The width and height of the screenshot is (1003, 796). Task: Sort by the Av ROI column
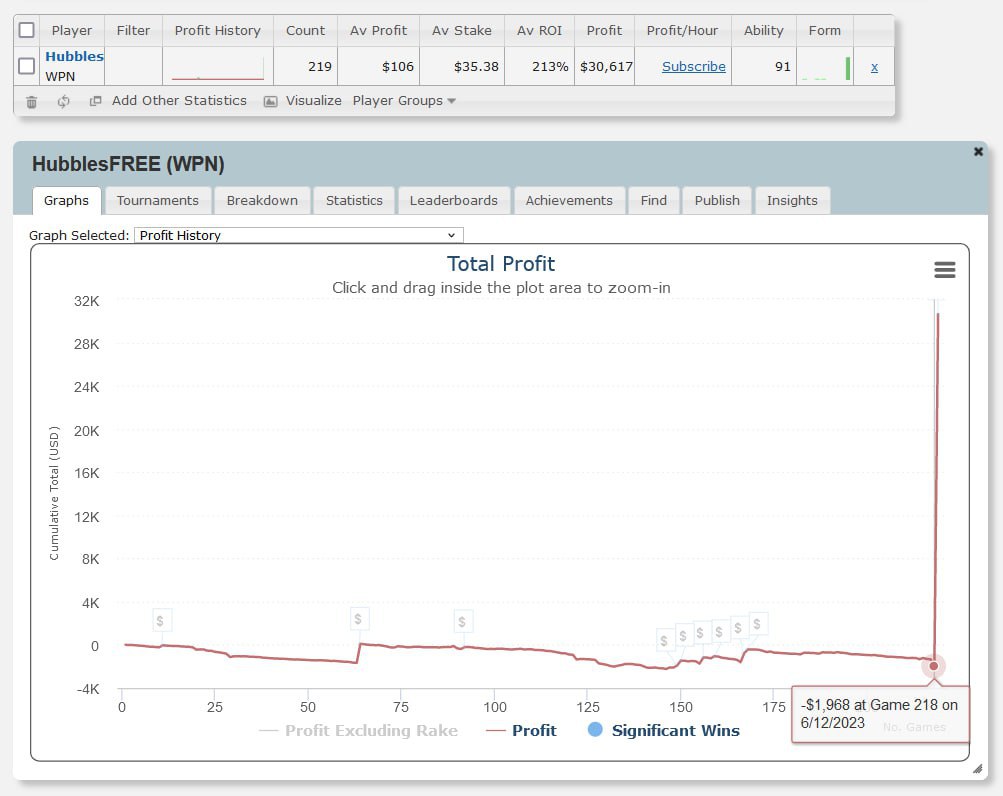tap(541, 30)
